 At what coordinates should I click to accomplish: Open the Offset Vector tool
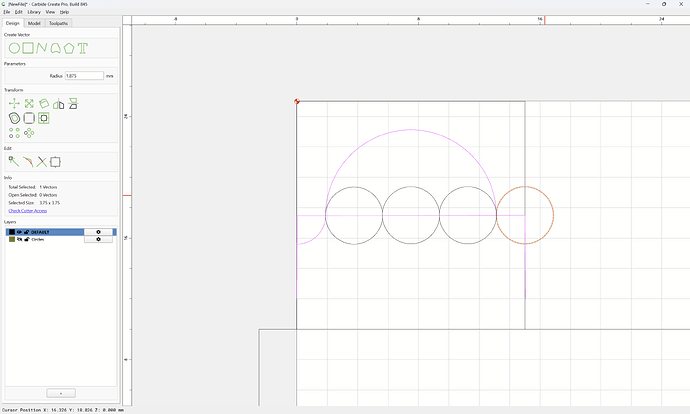(x=14, y=118)
